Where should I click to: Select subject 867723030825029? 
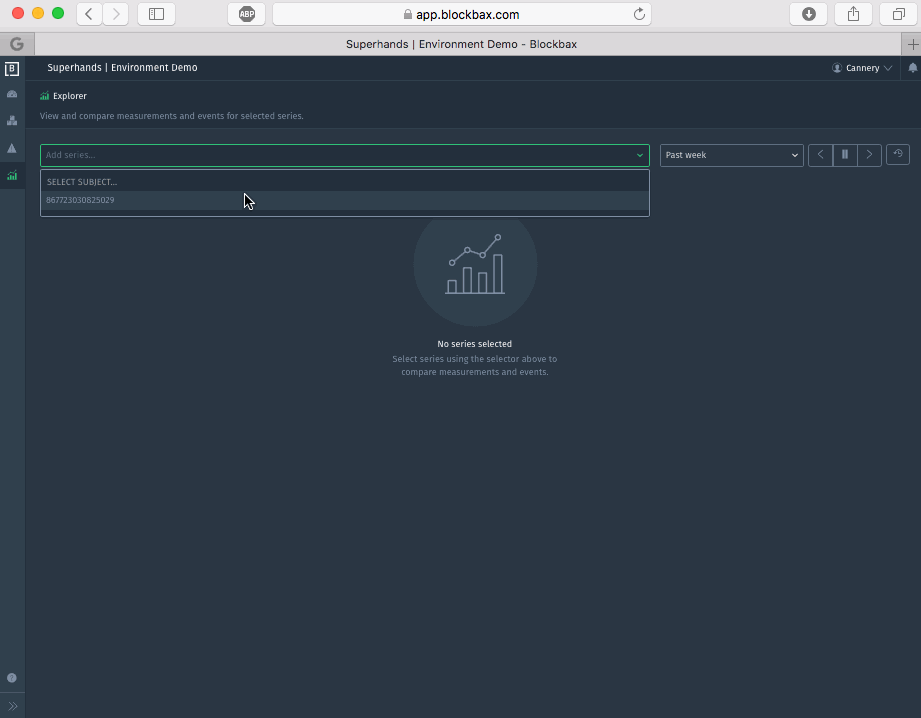pos(345,200)
